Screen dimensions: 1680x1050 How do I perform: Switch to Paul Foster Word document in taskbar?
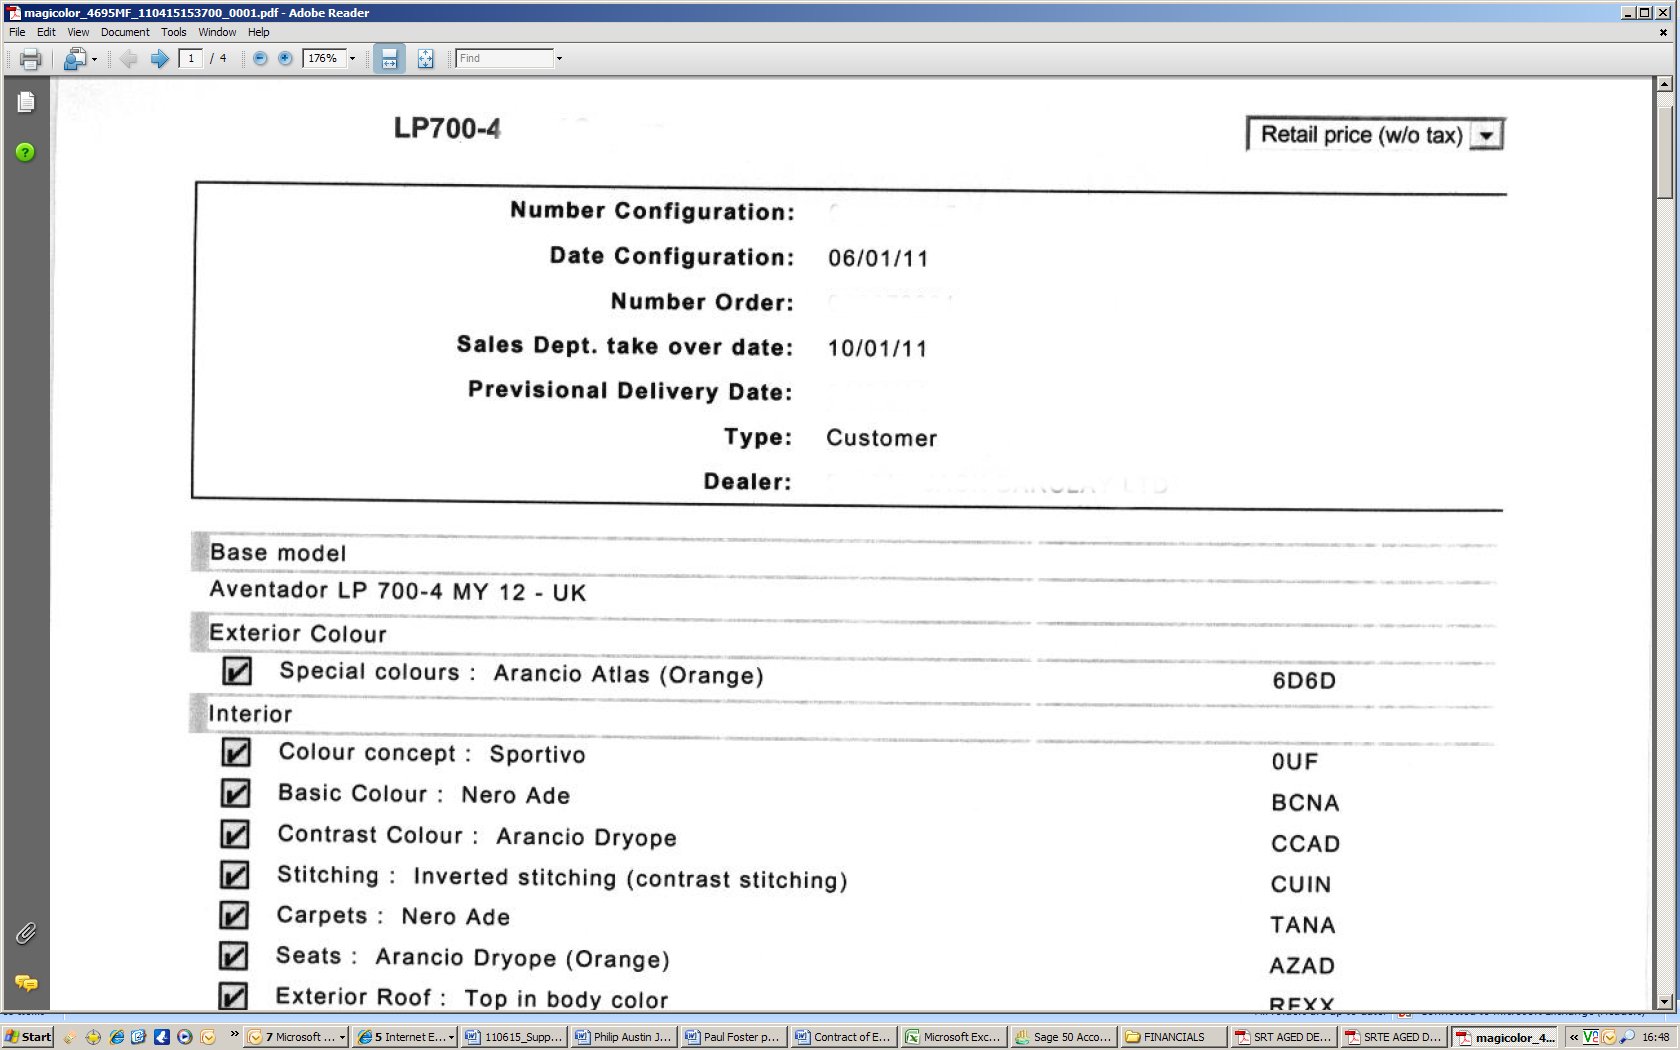[734, 1037]
